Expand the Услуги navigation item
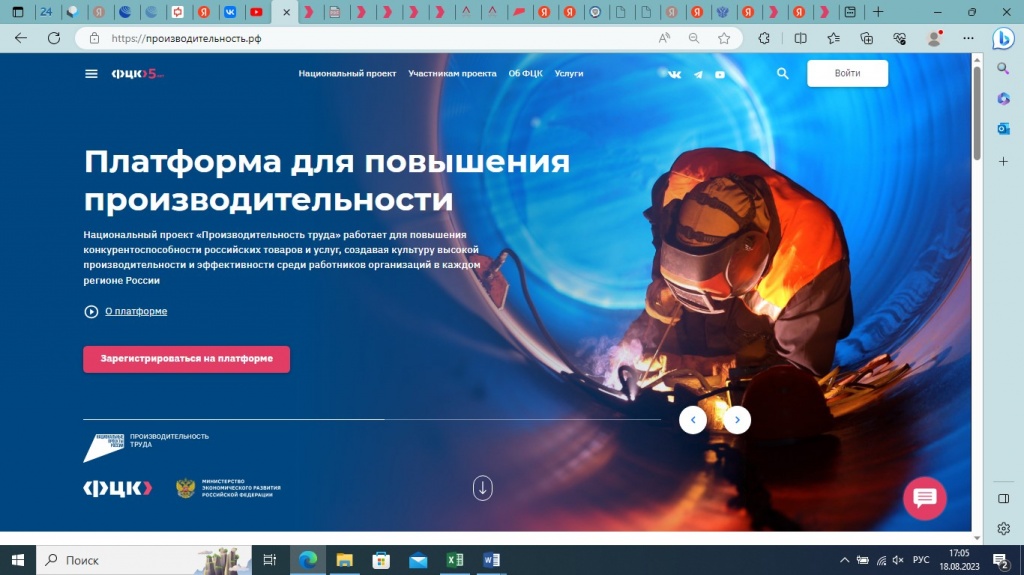Screen dimensions: 1024x575 pos(569,74)
